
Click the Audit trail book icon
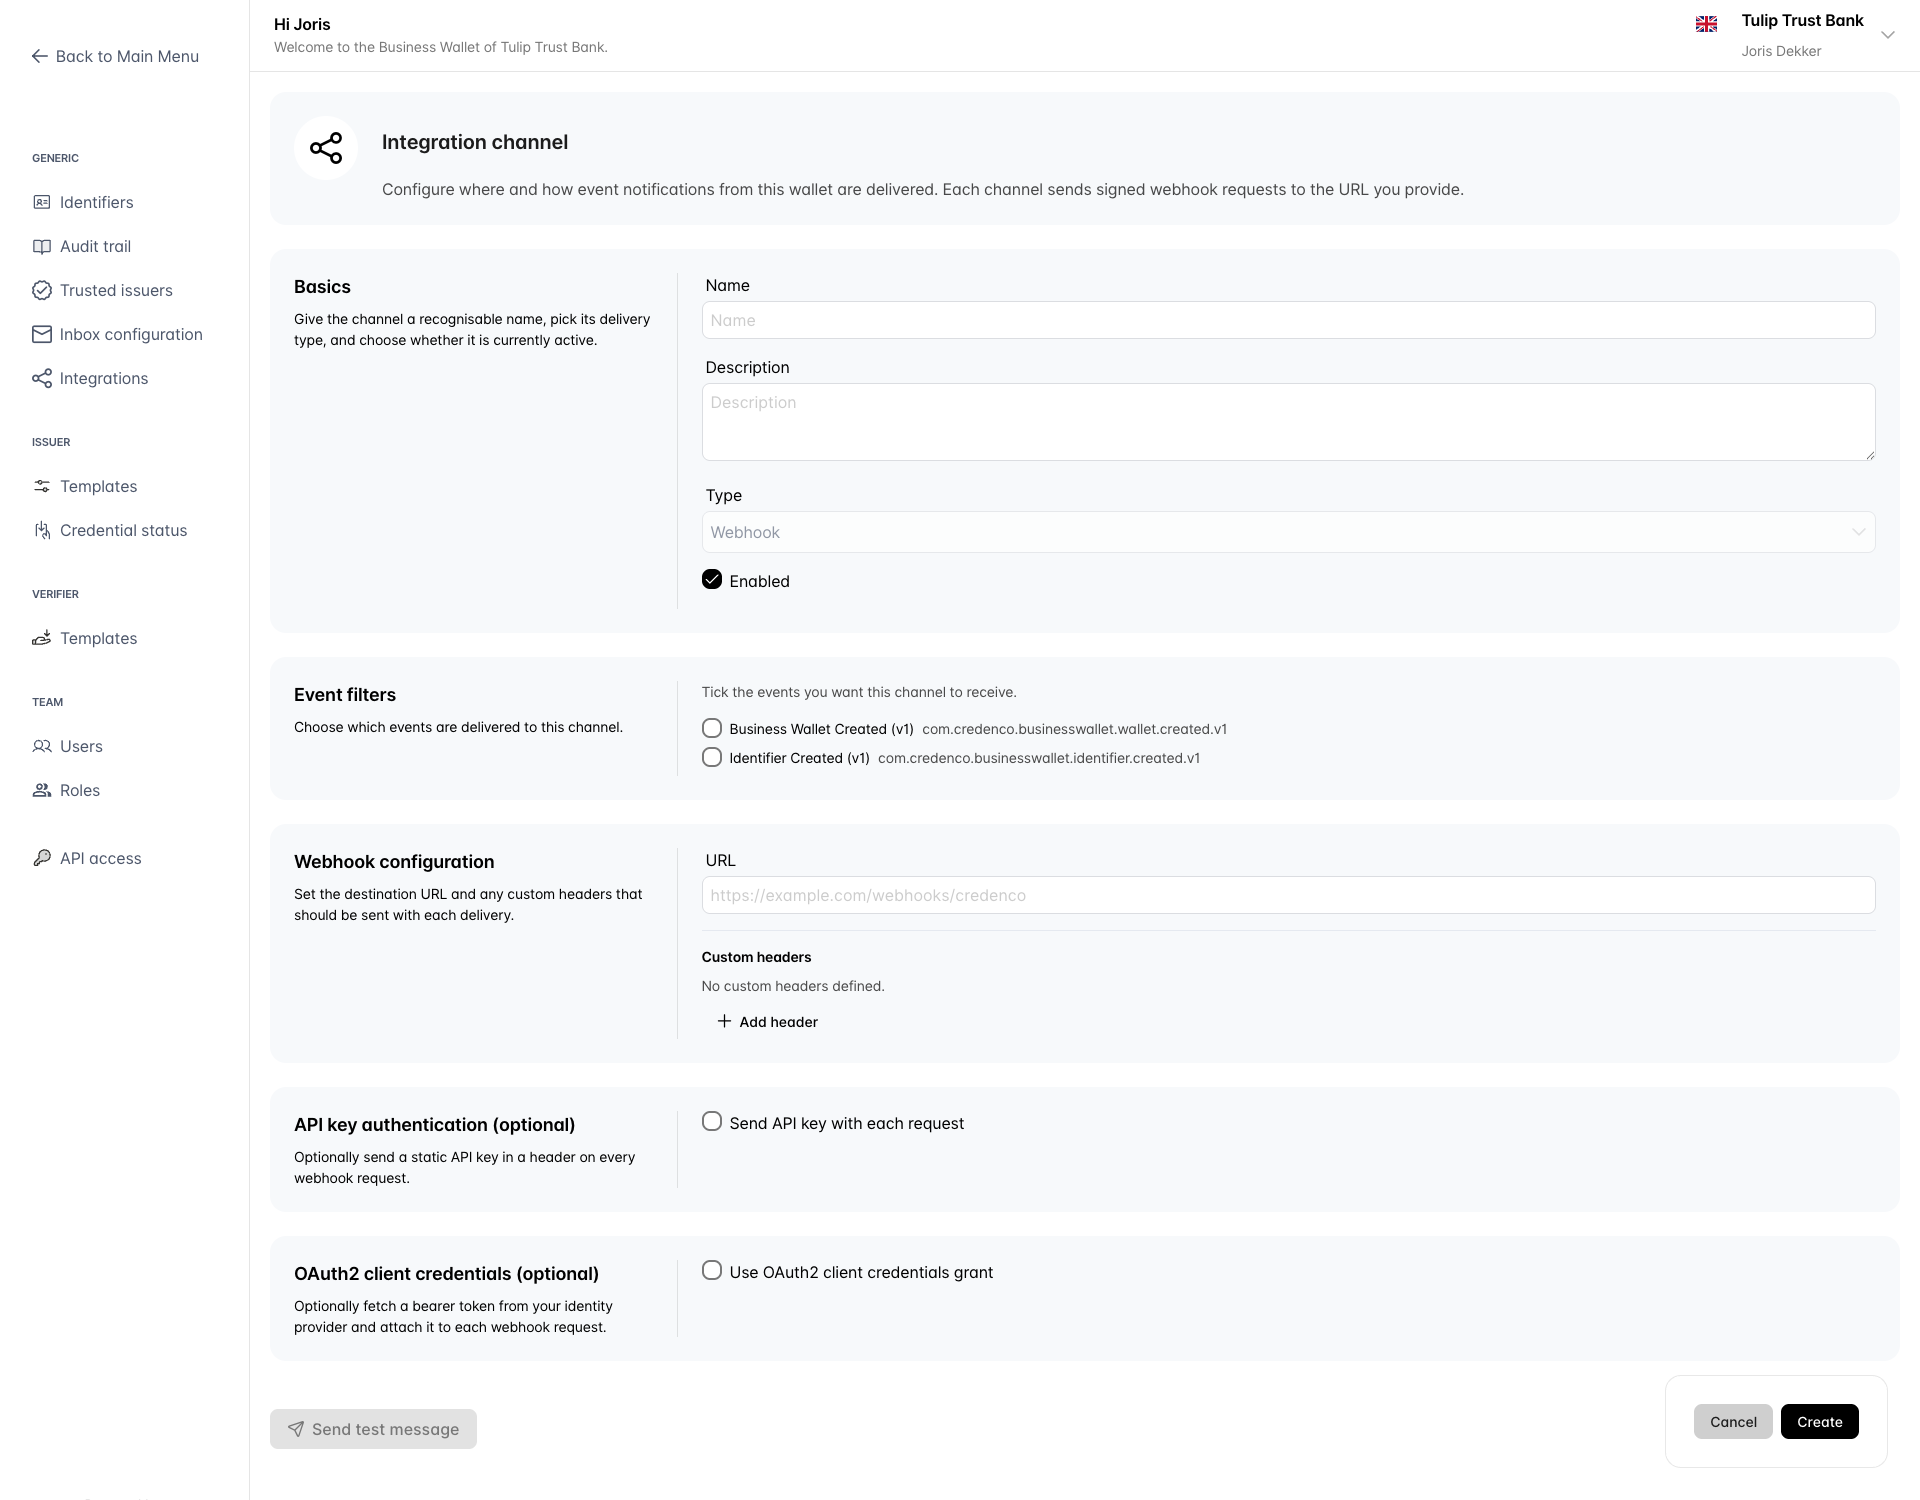point(42,246)
